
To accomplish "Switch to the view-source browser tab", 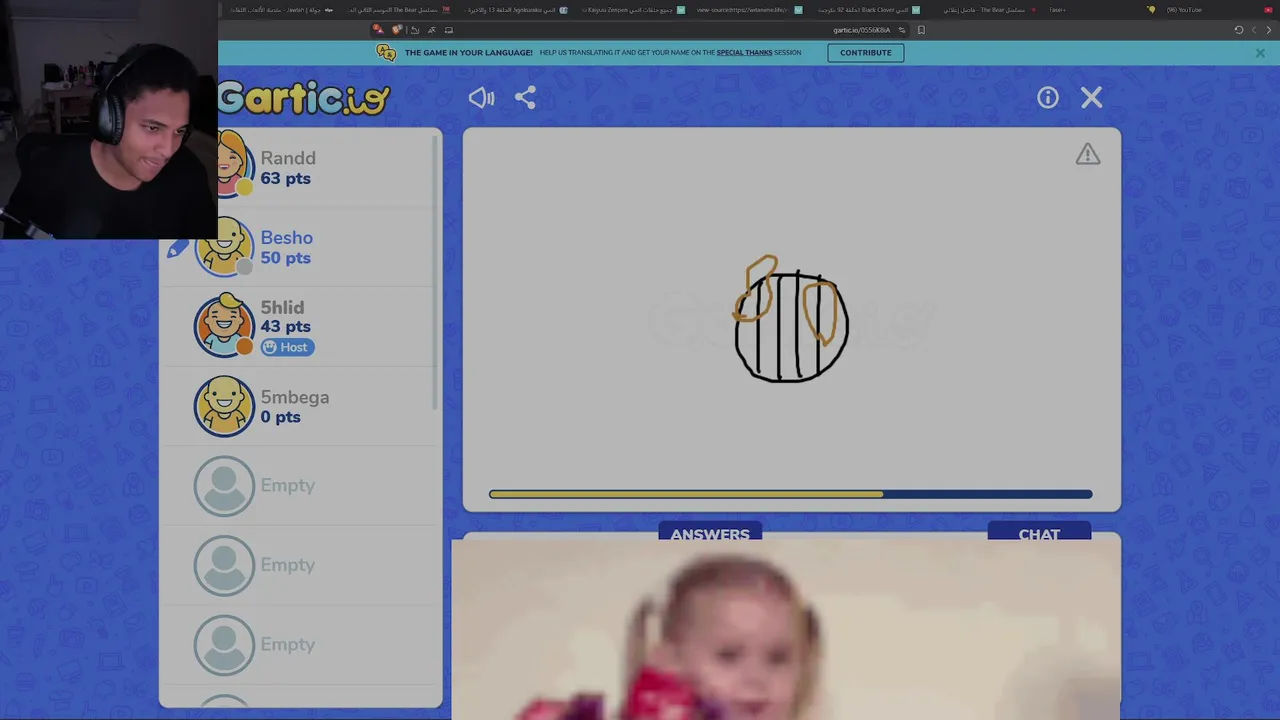I will tap(750, 10).
